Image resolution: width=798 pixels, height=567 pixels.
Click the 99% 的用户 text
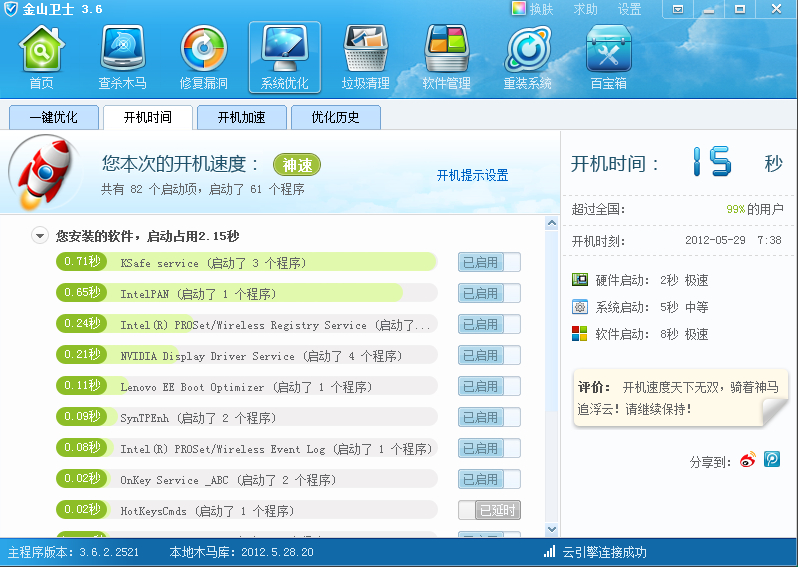[x=755, y=209]
